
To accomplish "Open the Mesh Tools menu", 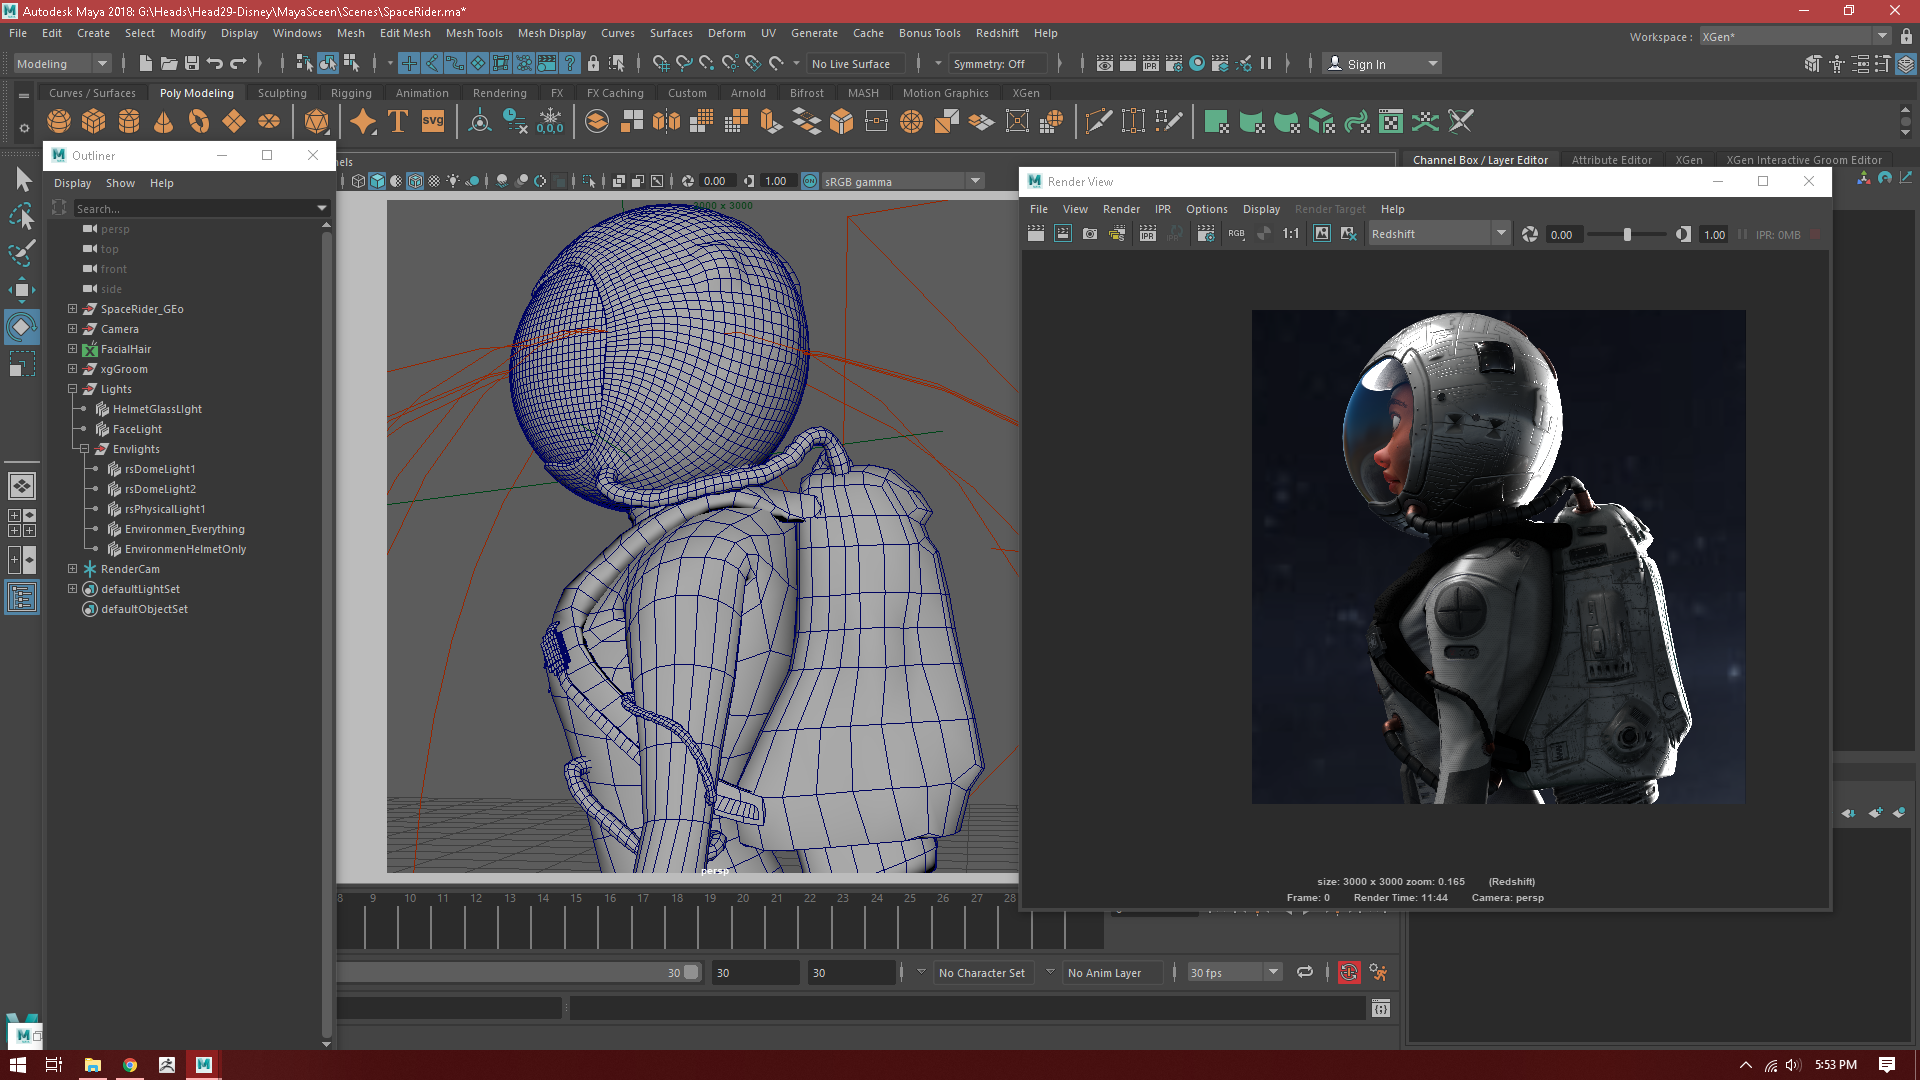I will [x=474, y=33].
